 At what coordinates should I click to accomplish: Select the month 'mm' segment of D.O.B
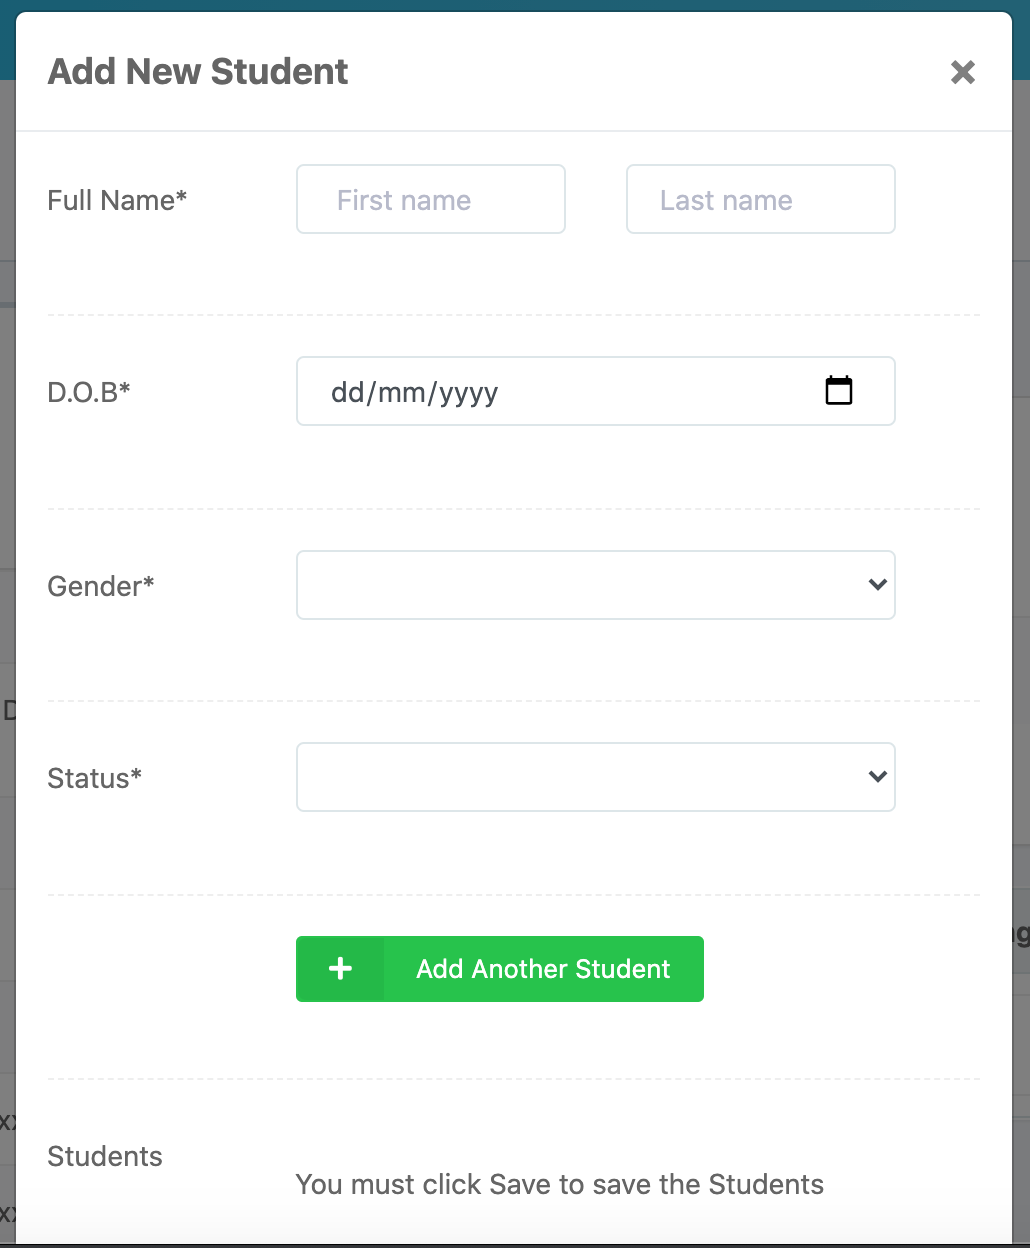[x=402, y=392]
